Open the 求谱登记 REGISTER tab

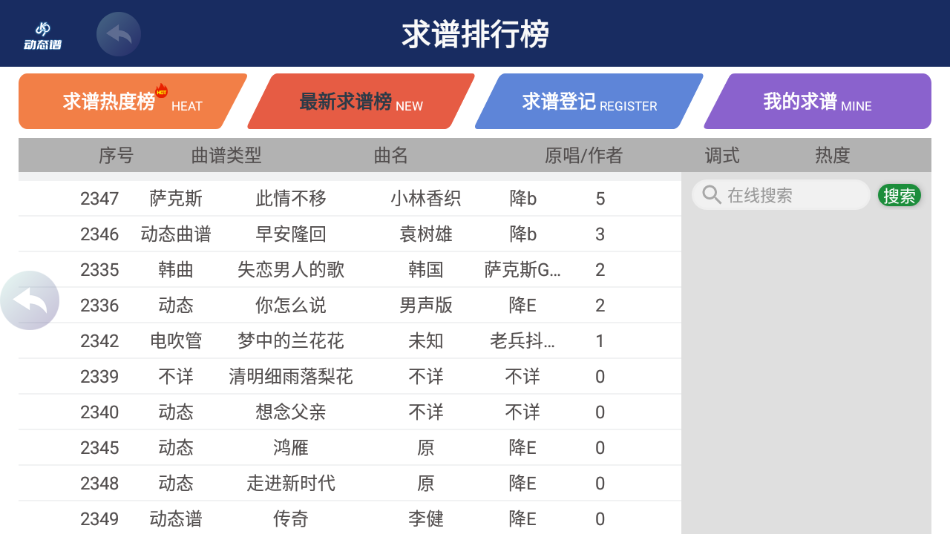pos(588,102)
